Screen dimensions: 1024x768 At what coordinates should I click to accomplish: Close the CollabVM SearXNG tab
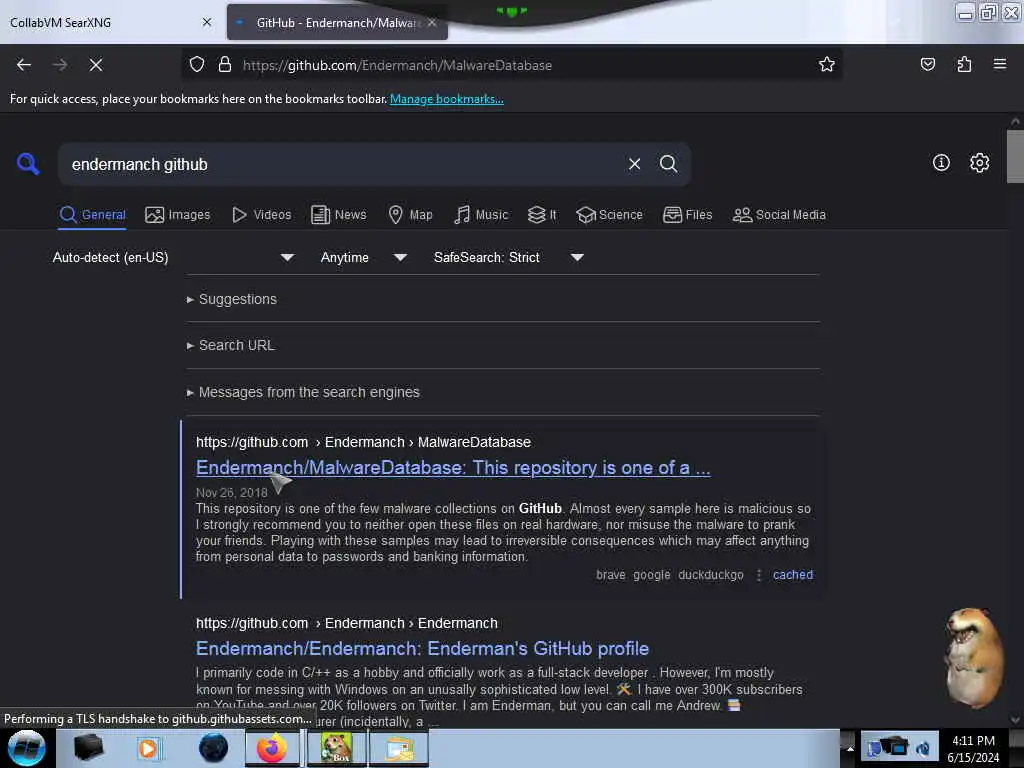click(207, 22)
